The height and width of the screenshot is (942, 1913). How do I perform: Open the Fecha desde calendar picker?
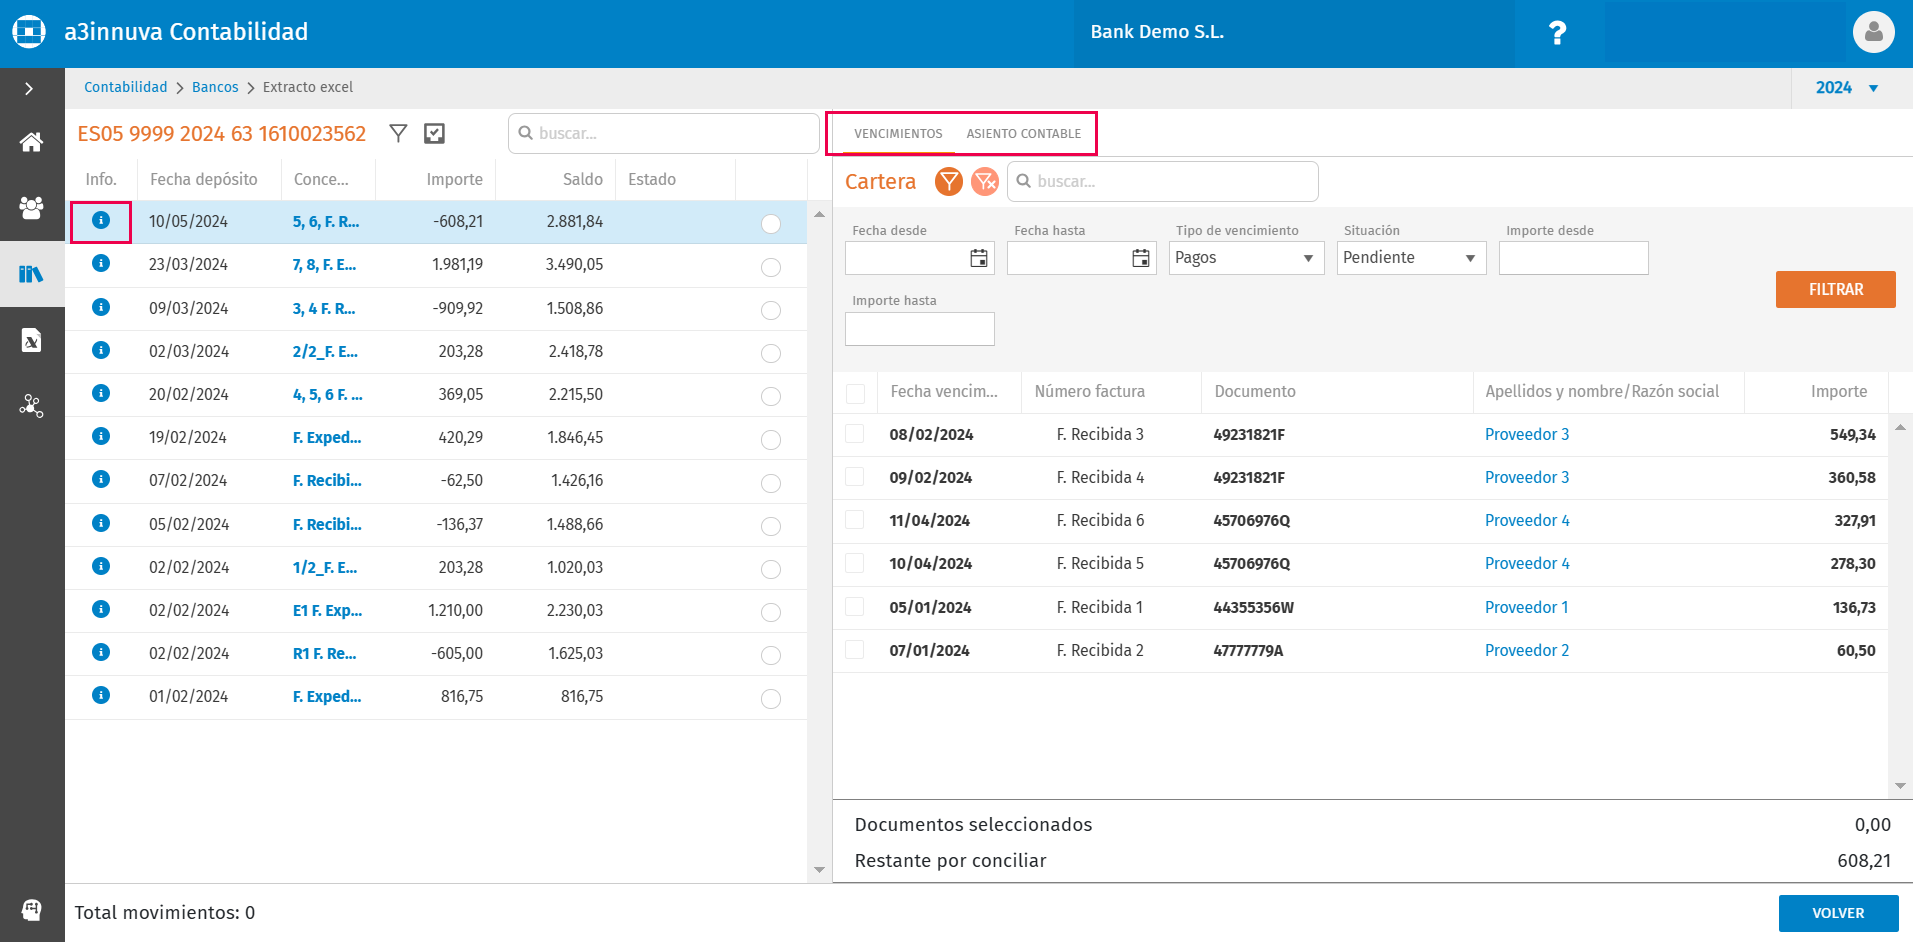(979, 258)
